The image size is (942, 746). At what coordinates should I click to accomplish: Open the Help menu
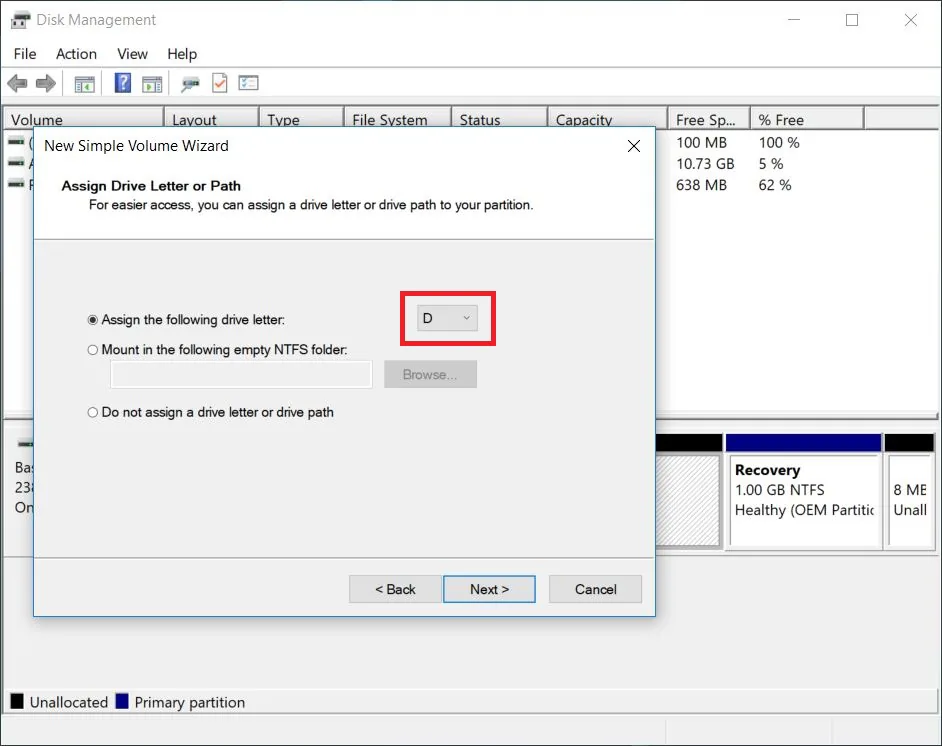(x=182, y=54)
